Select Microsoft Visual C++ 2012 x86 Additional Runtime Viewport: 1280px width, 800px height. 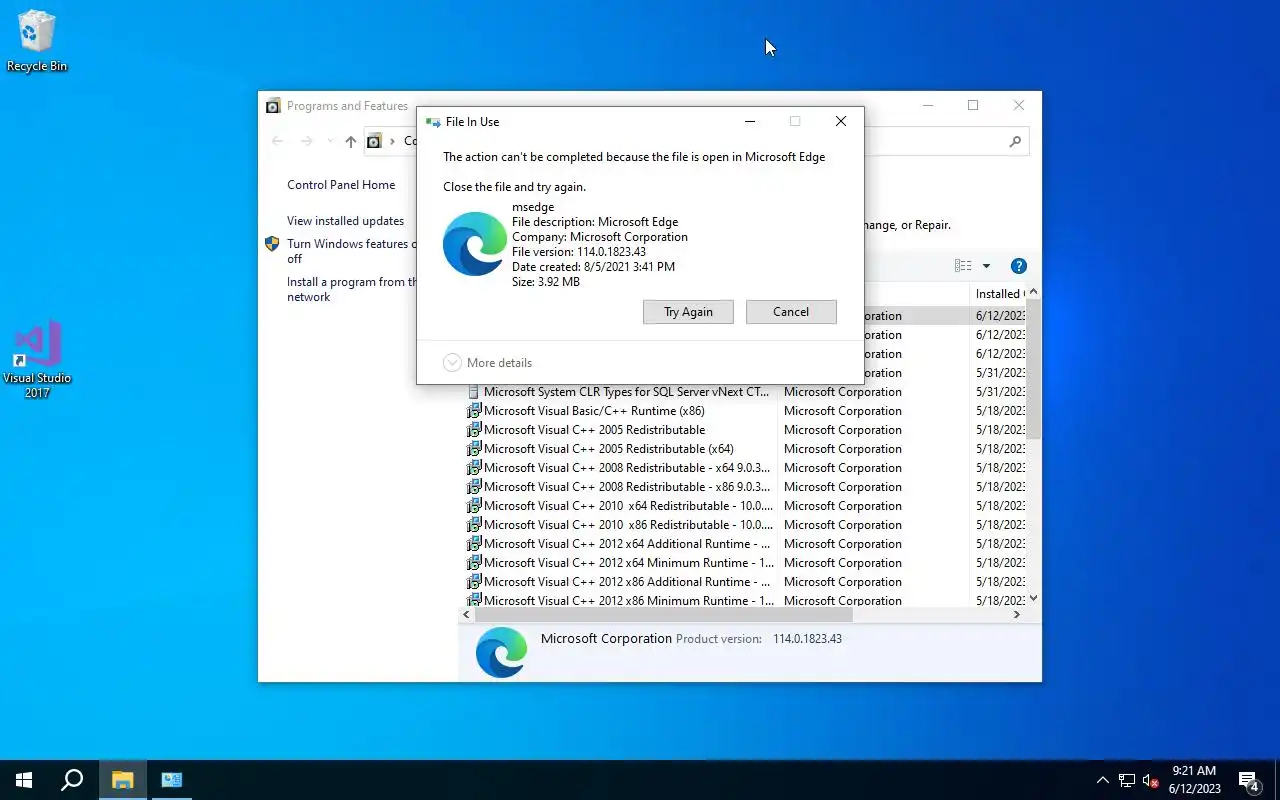point(745,582)
